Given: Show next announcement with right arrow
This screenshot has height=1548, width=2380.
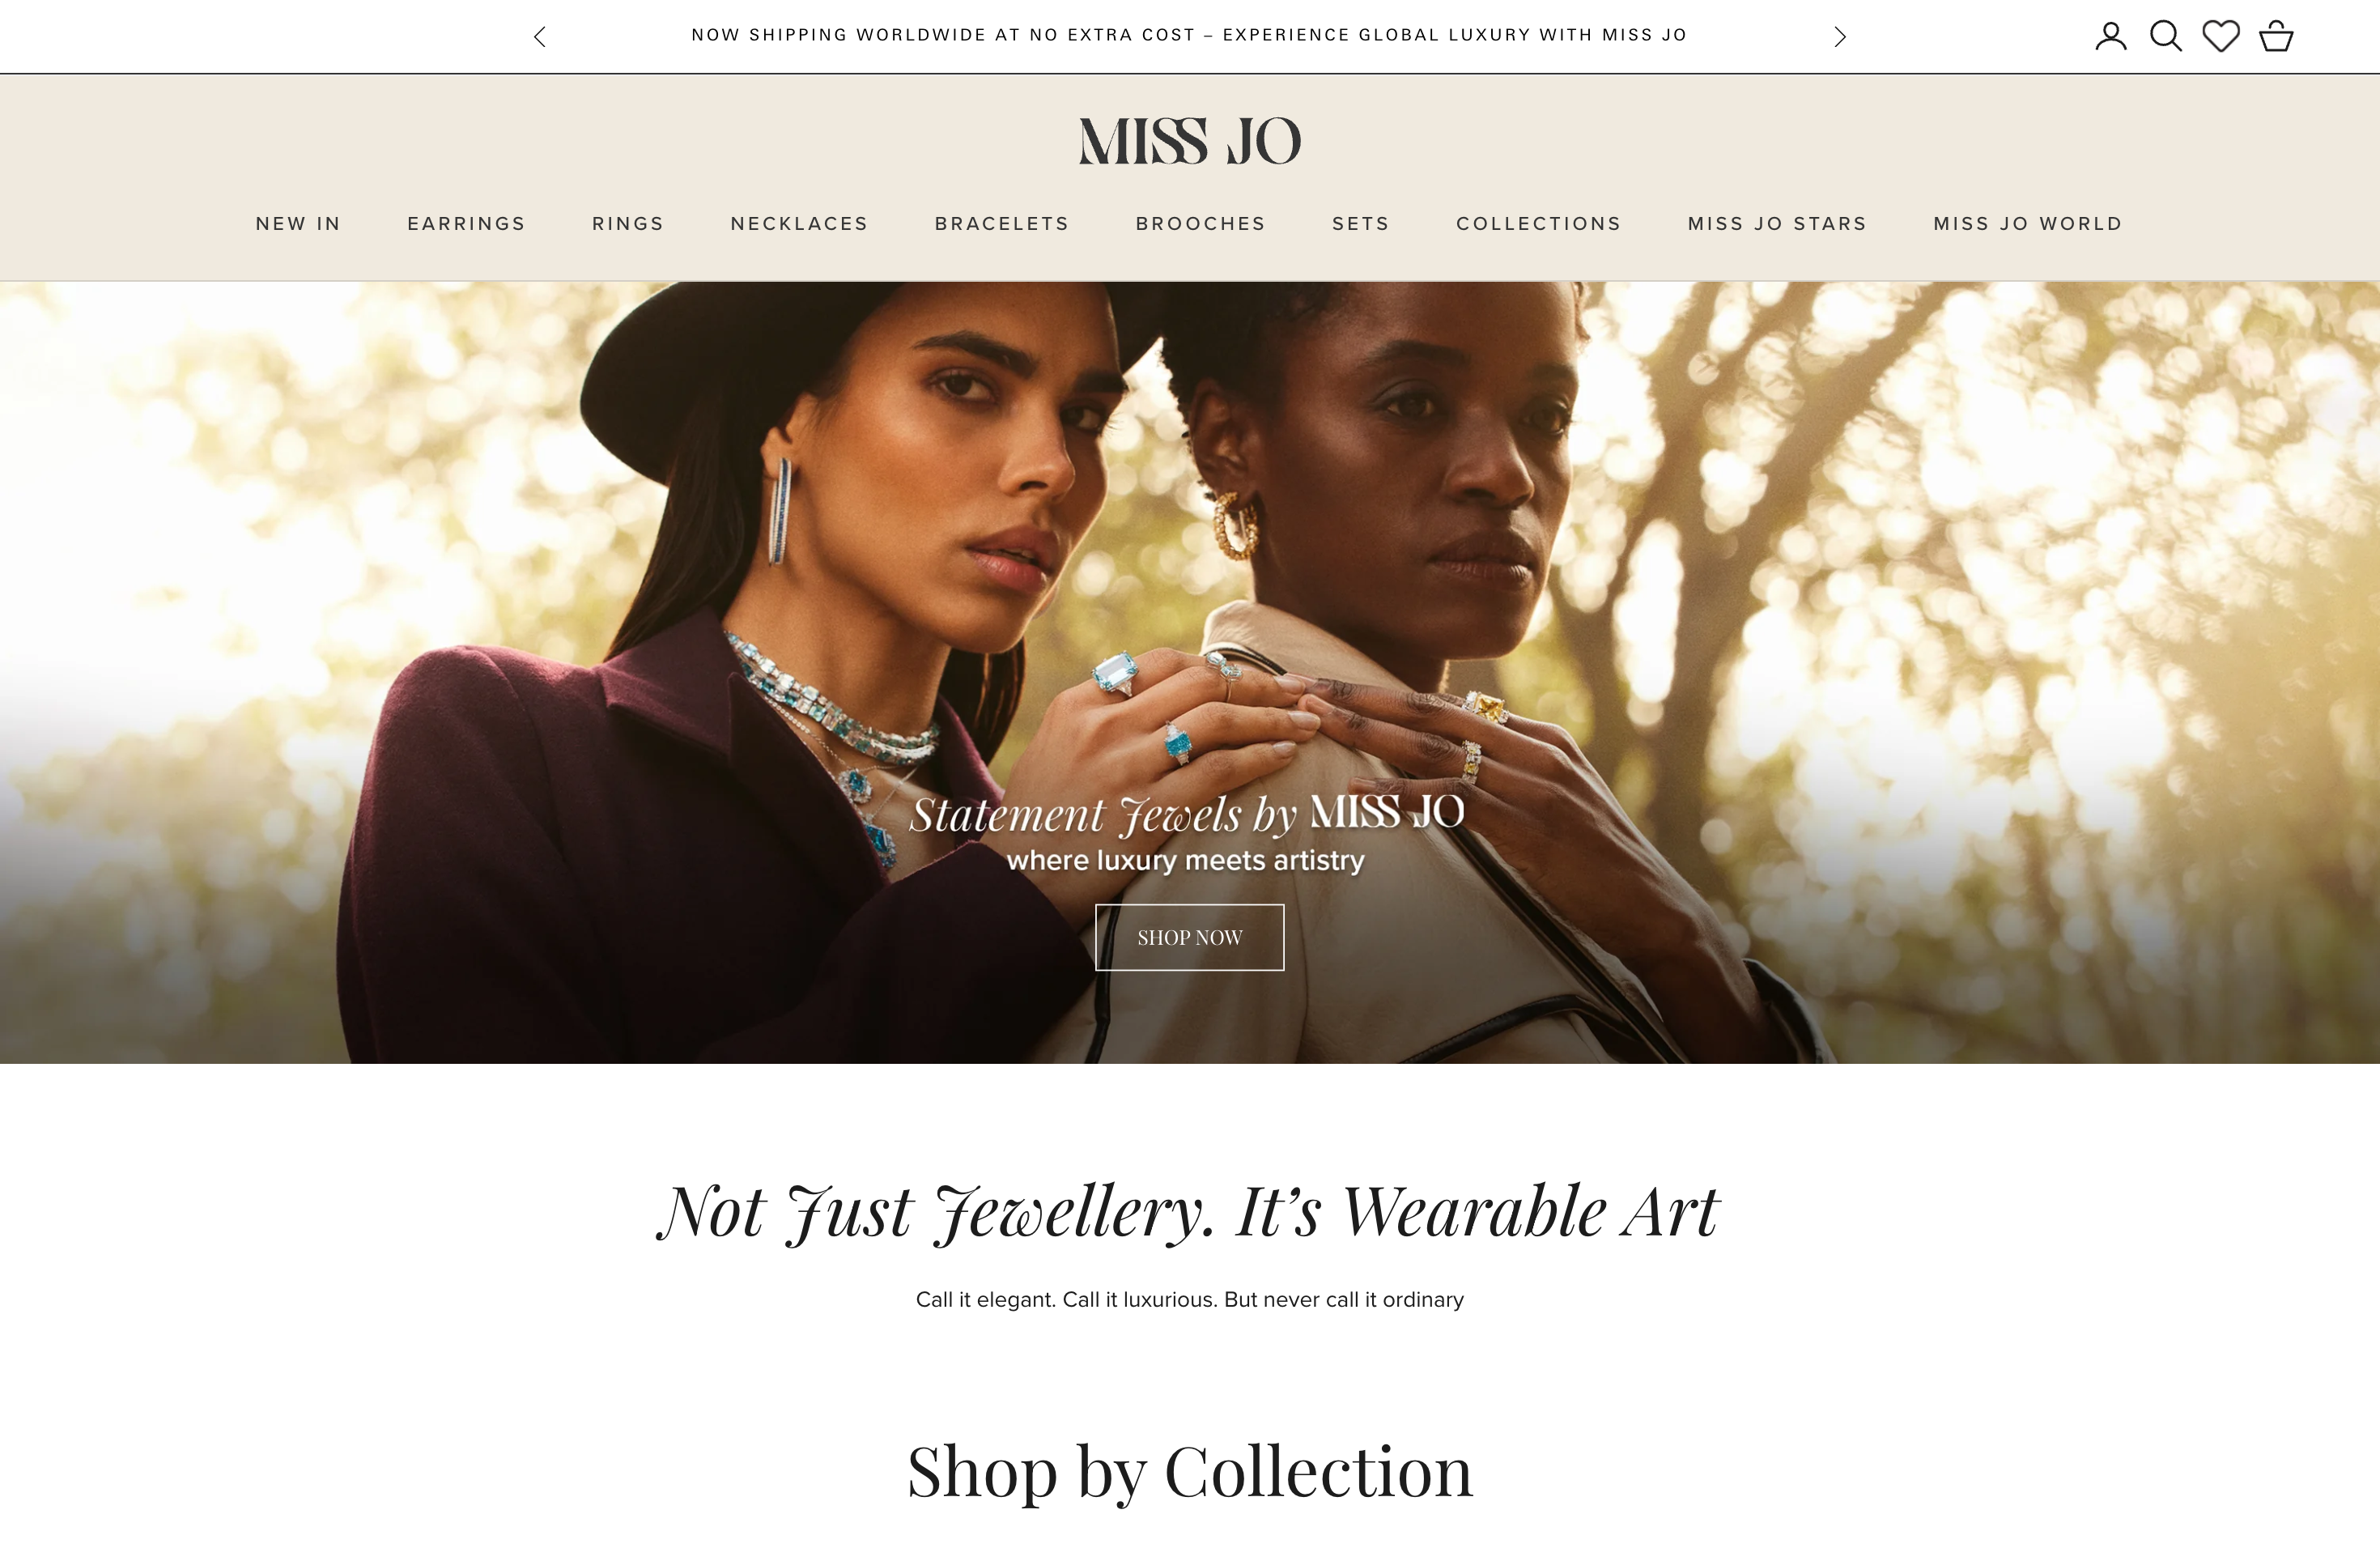Looking at the screenshot, I should pyautogui.click(x=1839, y=37).
